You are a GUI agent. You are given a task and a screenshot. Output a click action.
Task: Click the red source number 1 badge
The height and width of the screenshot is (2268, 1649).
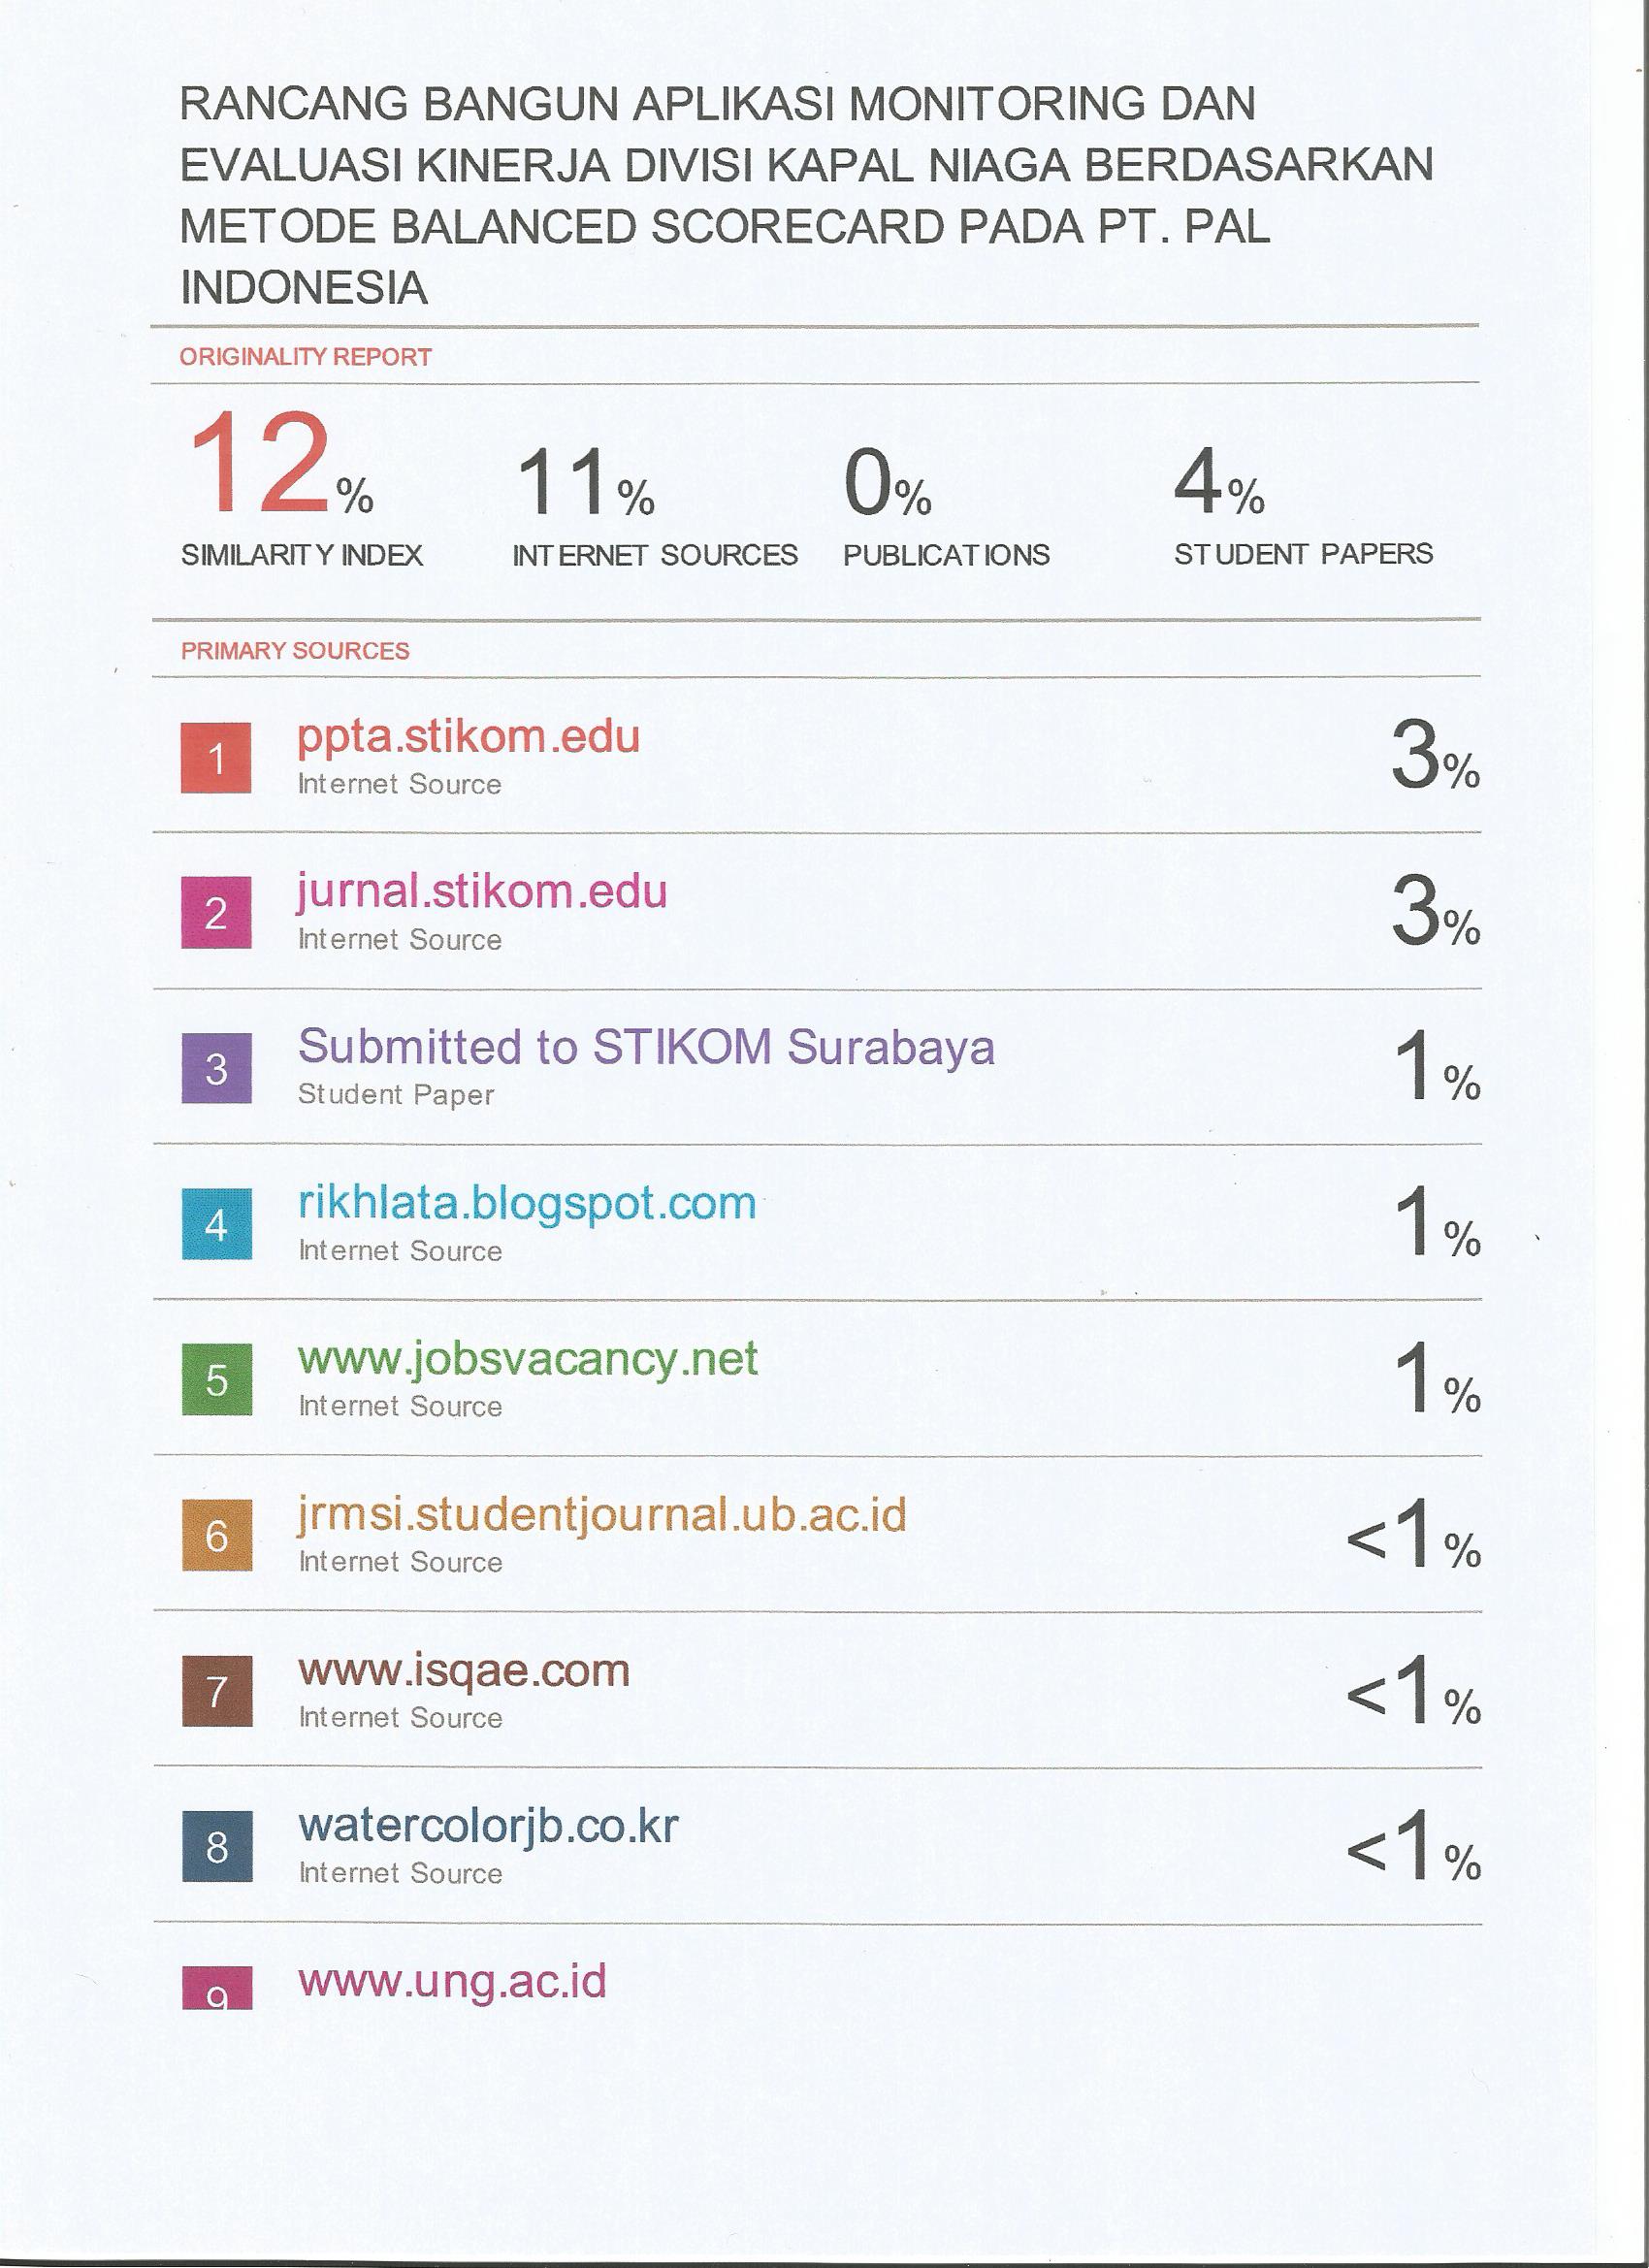(216, 758)
